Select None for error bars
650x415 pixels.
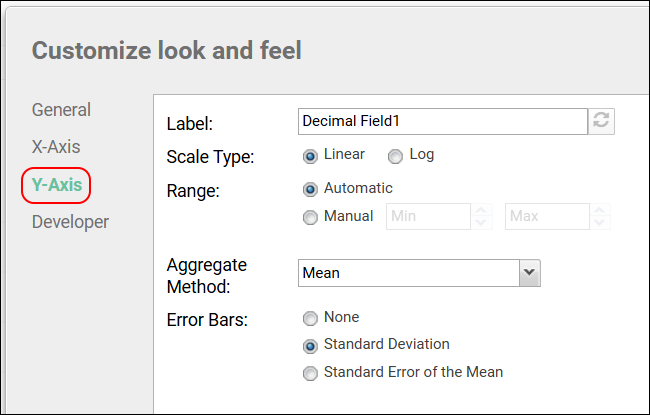(x=310, y=318)
